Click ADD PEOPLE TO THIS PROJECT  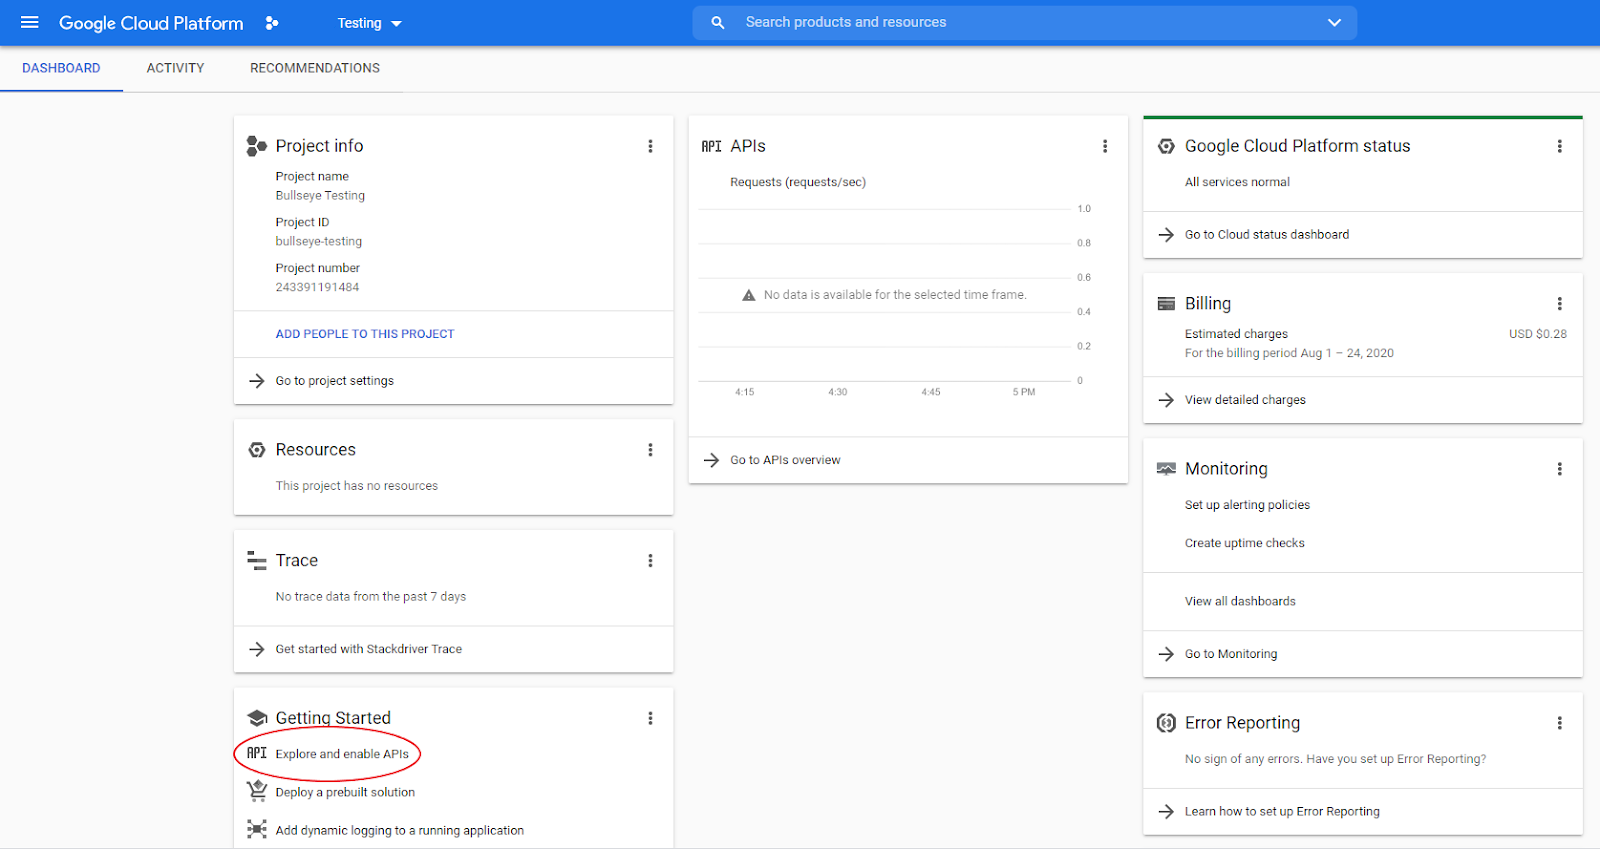(365, 334)
